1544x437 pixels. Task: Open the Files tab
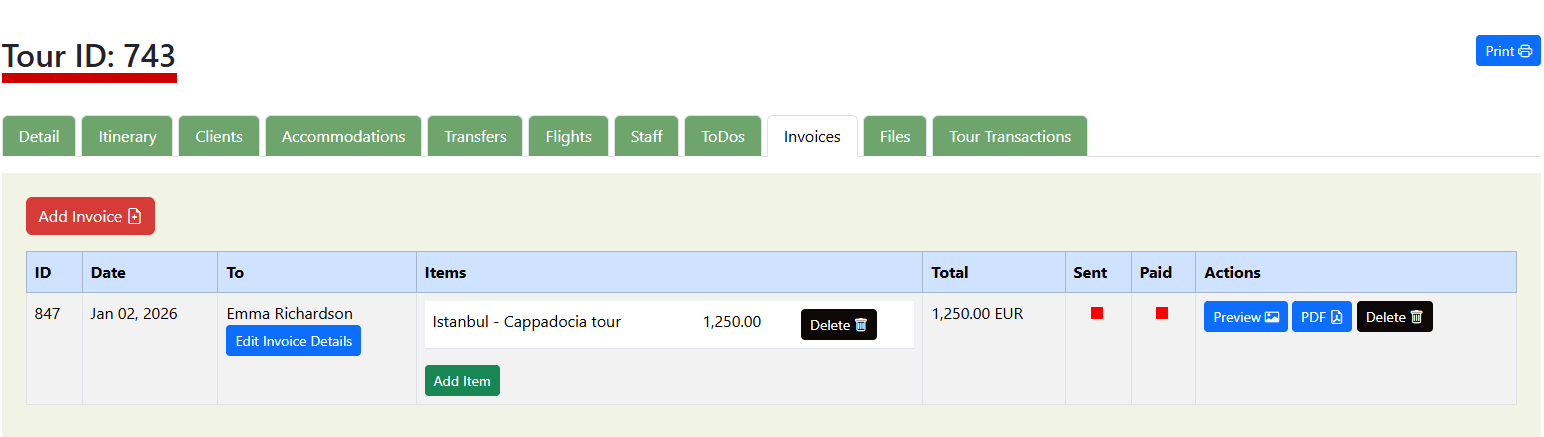895,137
